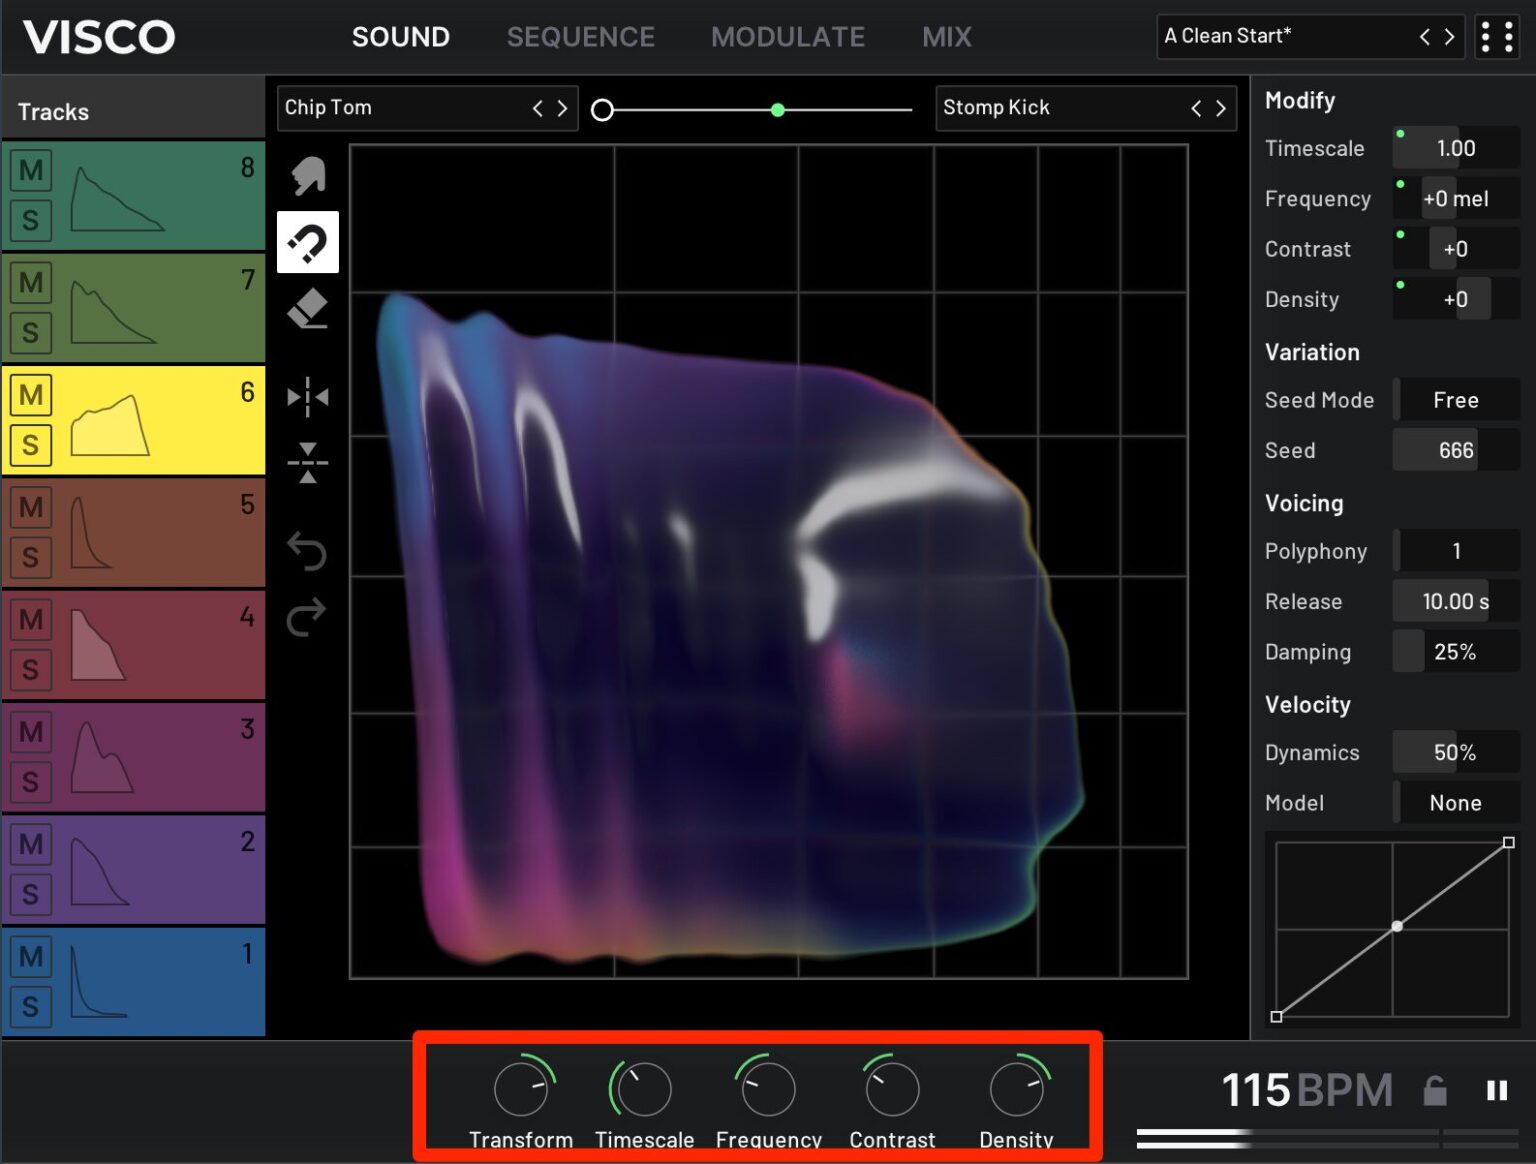Click the green morph slider handle
Screen dimensions: 1536x1164
[x=777, y=110]
